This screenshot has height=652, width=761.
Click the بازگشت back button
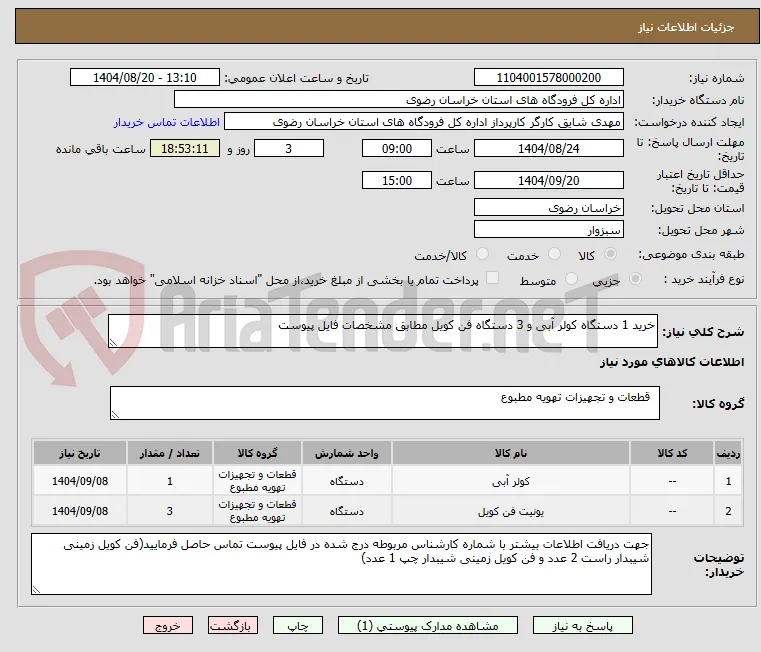[x=232, y=625]
